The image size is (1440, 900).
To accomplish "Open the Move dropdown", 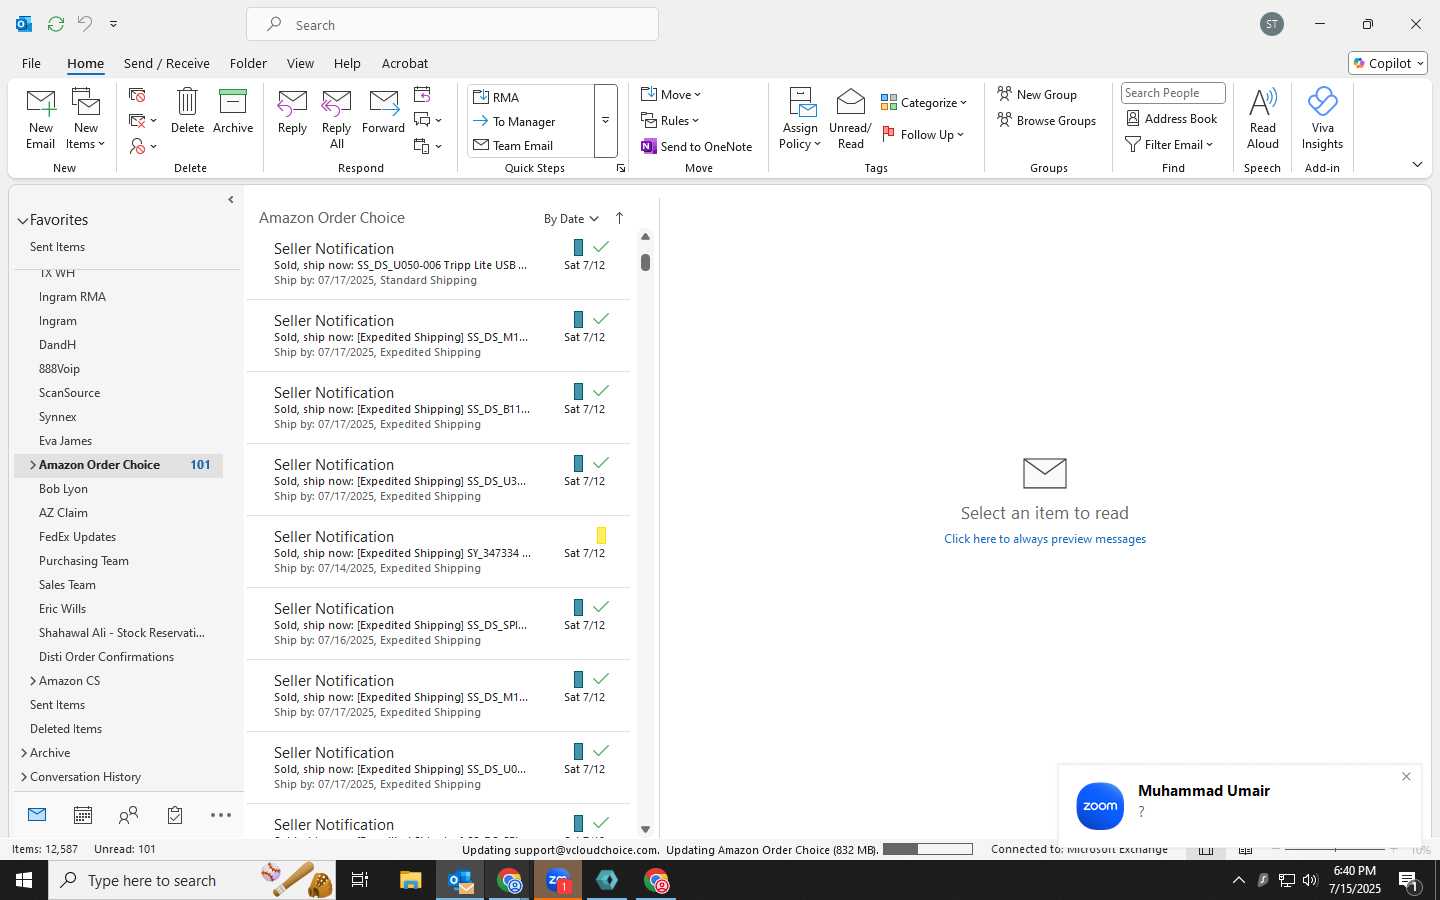I will tap(671, 94).
